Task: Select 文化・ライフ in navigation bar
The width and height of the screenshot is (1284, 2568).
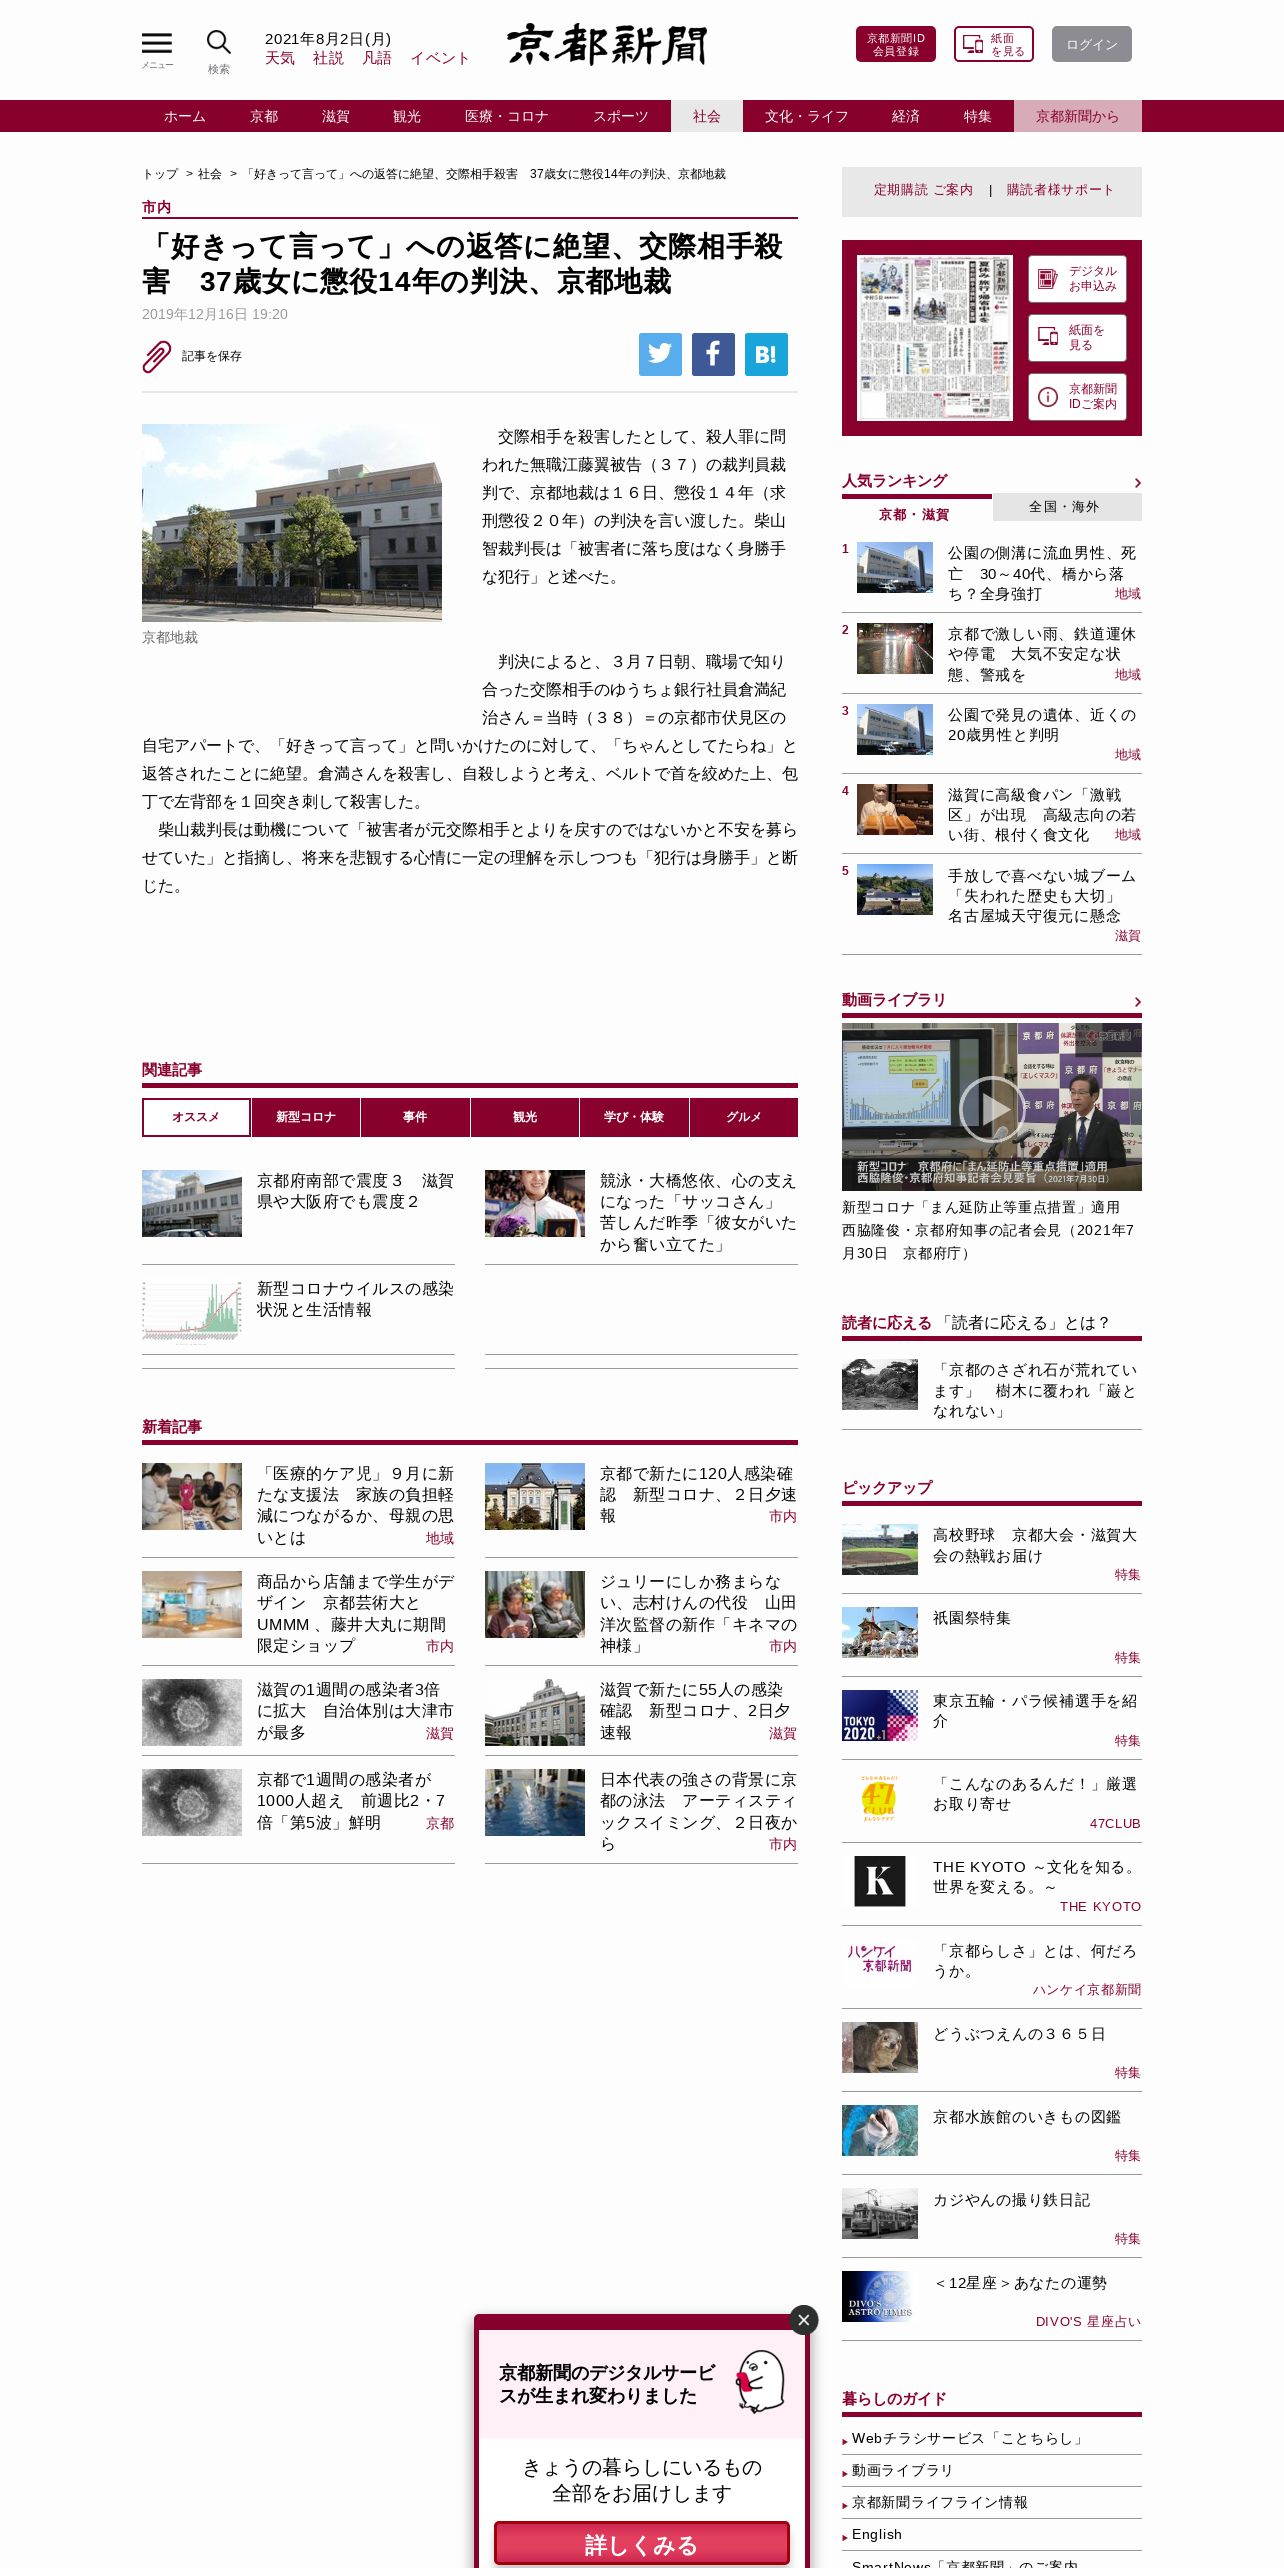Action: click(x=807, y=116)
